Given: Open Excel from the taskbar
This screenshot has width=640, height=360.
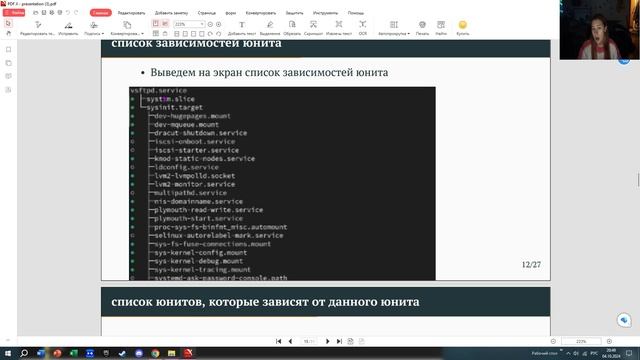Looking at the screenshot, I should [73, 353].
